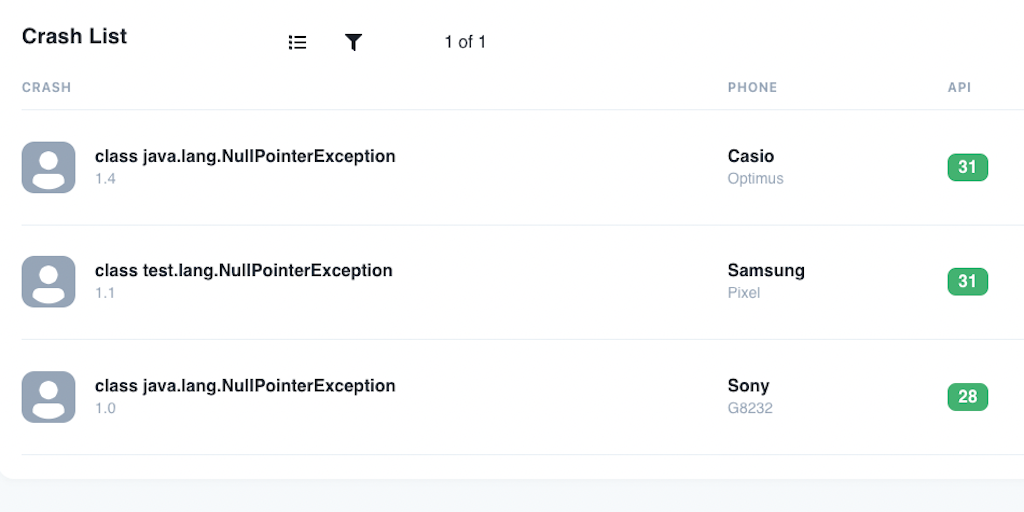This screenshot has width=1024, height=512.
Task: Click the G8232 model text
Action: coord(749,408)
